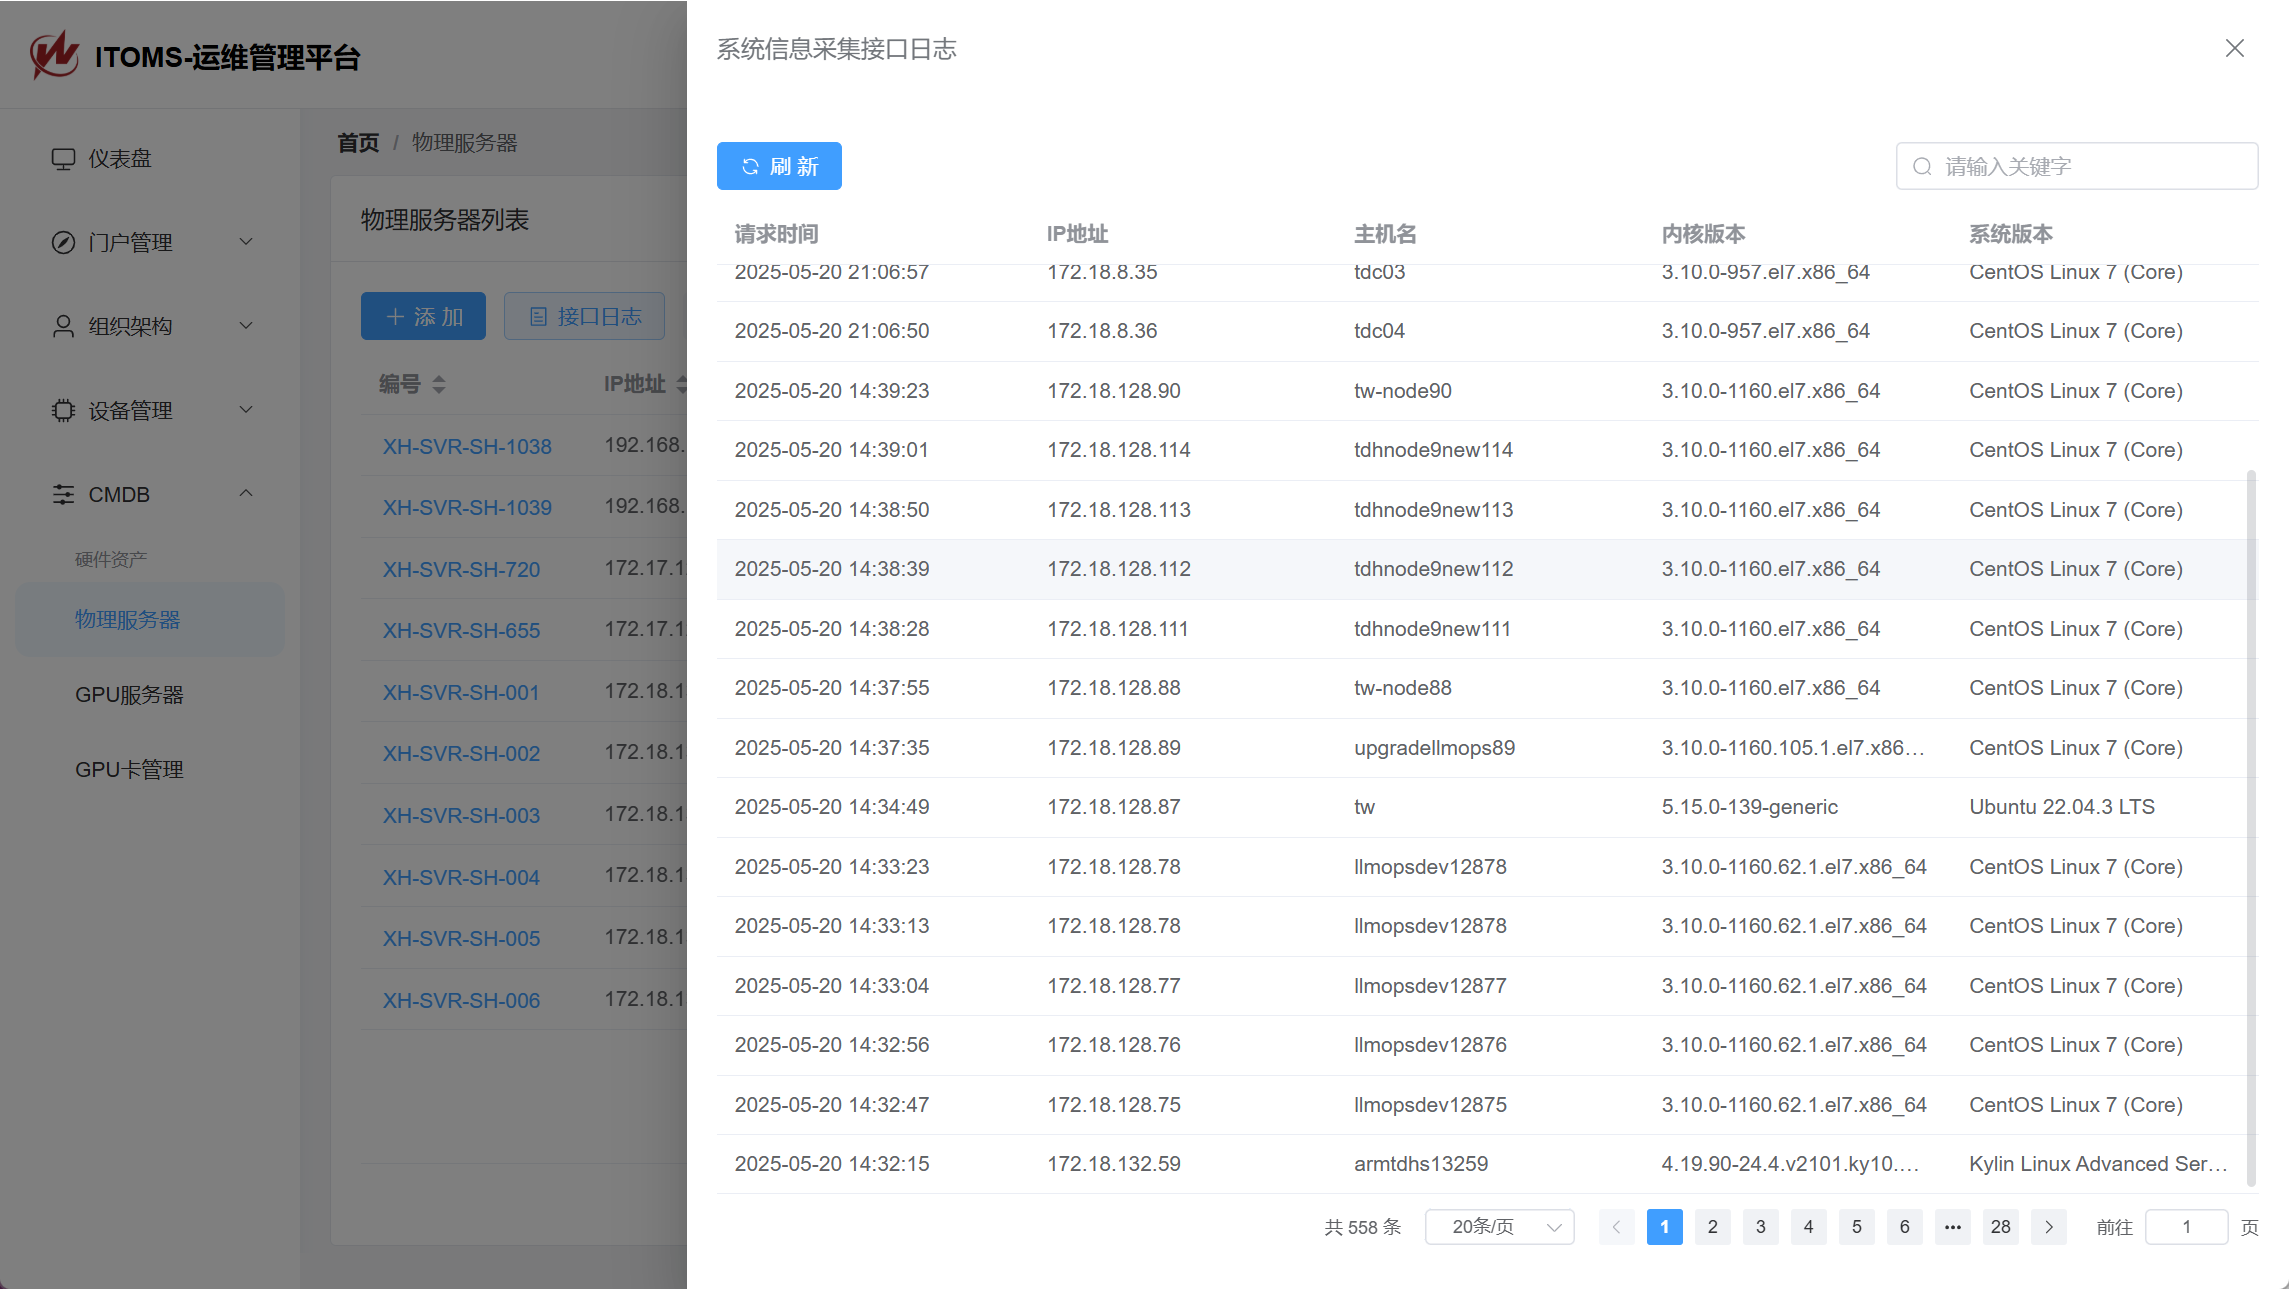
Task: Click request time 2025-05-20 21:06:50
Action: coord(831,331)
